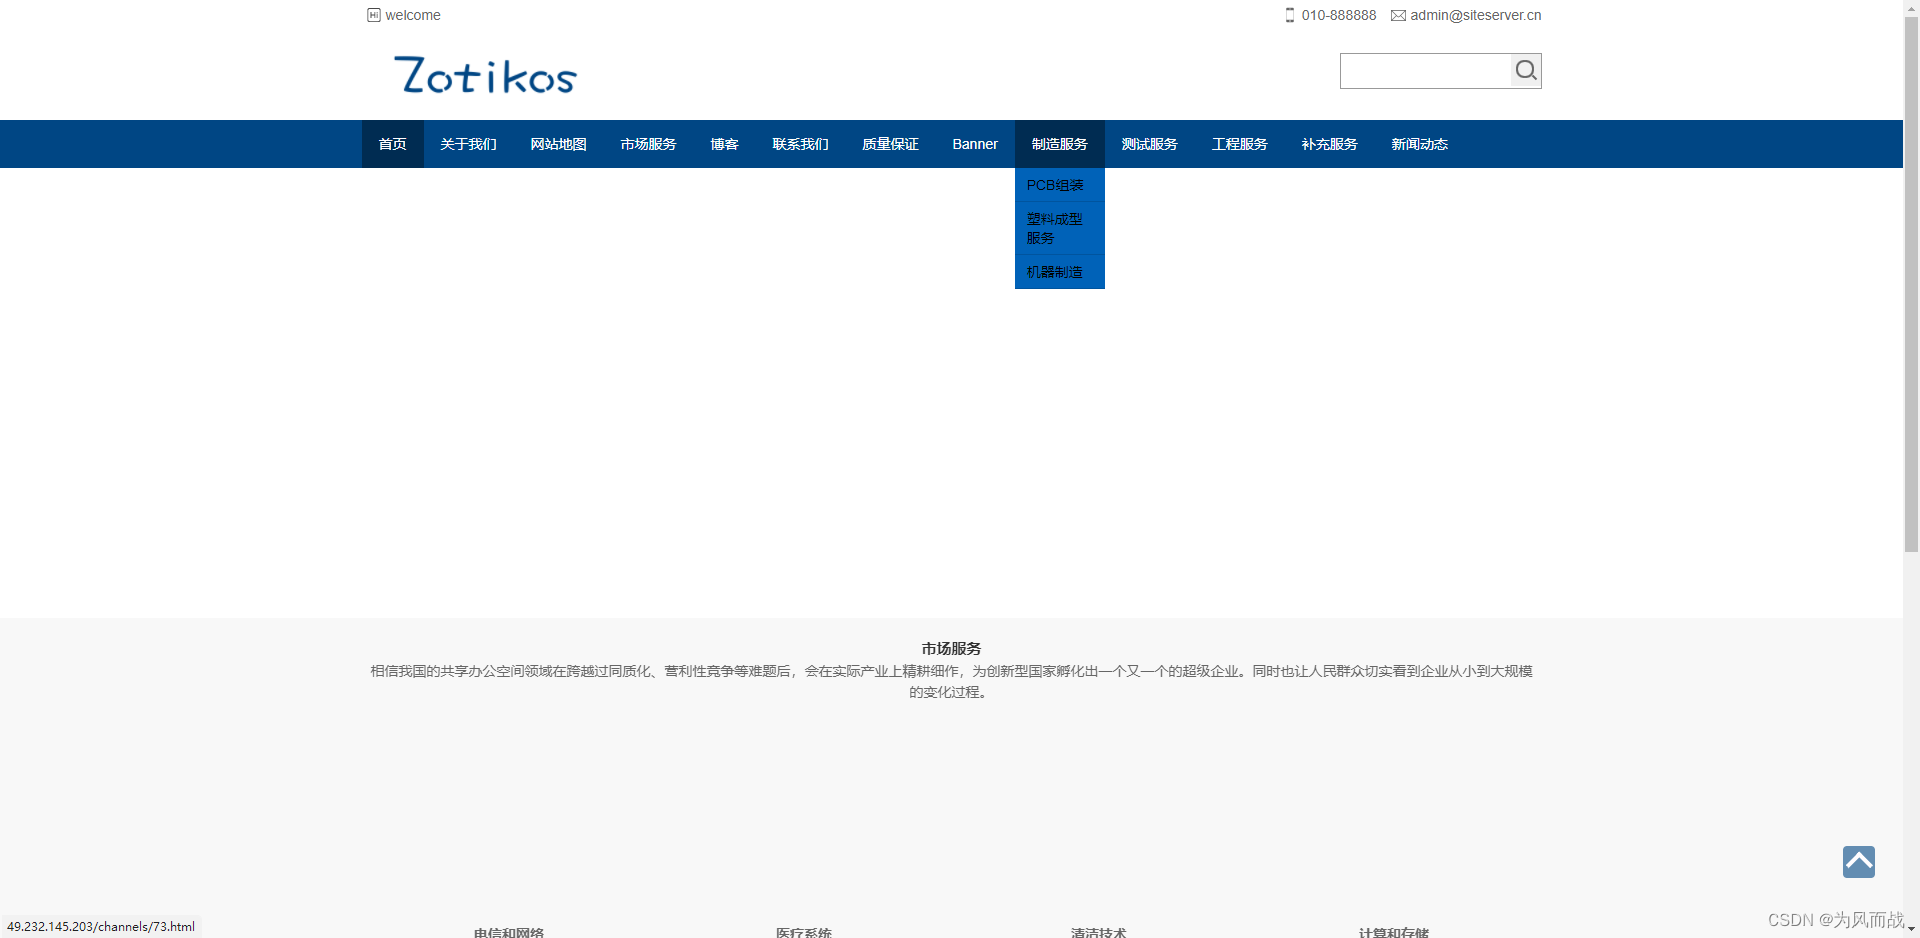This screenshot has height=938, width=1920.
Task: Click the 010-888888 phone number
Action: tap(1339, 15)
